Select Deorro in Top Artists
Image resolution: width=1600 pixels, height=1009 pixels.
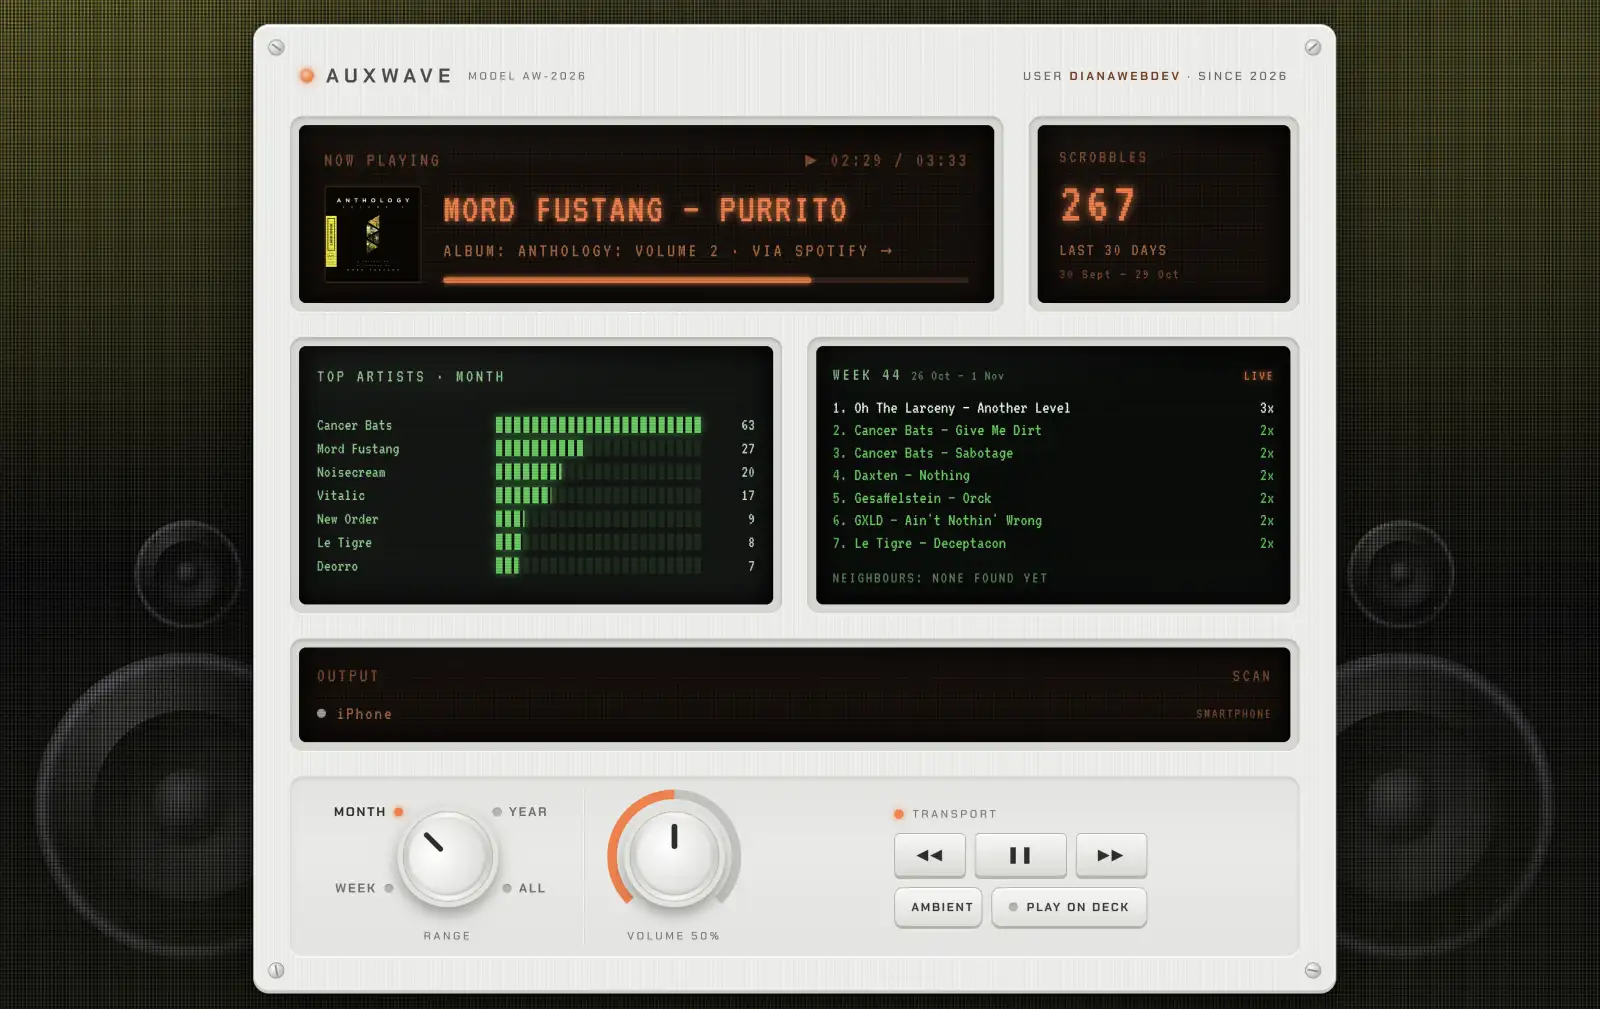pyautogui.click(x=536, y=566)
